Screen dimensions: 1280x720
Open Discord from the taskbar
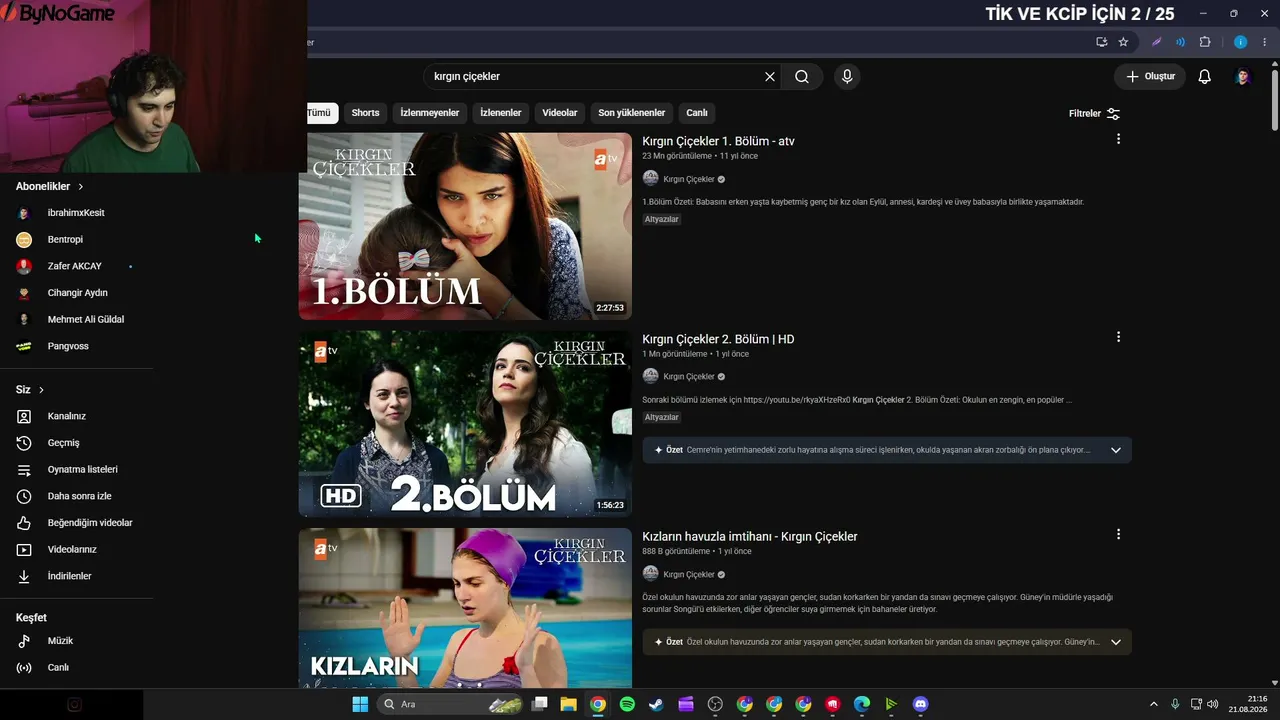coord(920,704)
